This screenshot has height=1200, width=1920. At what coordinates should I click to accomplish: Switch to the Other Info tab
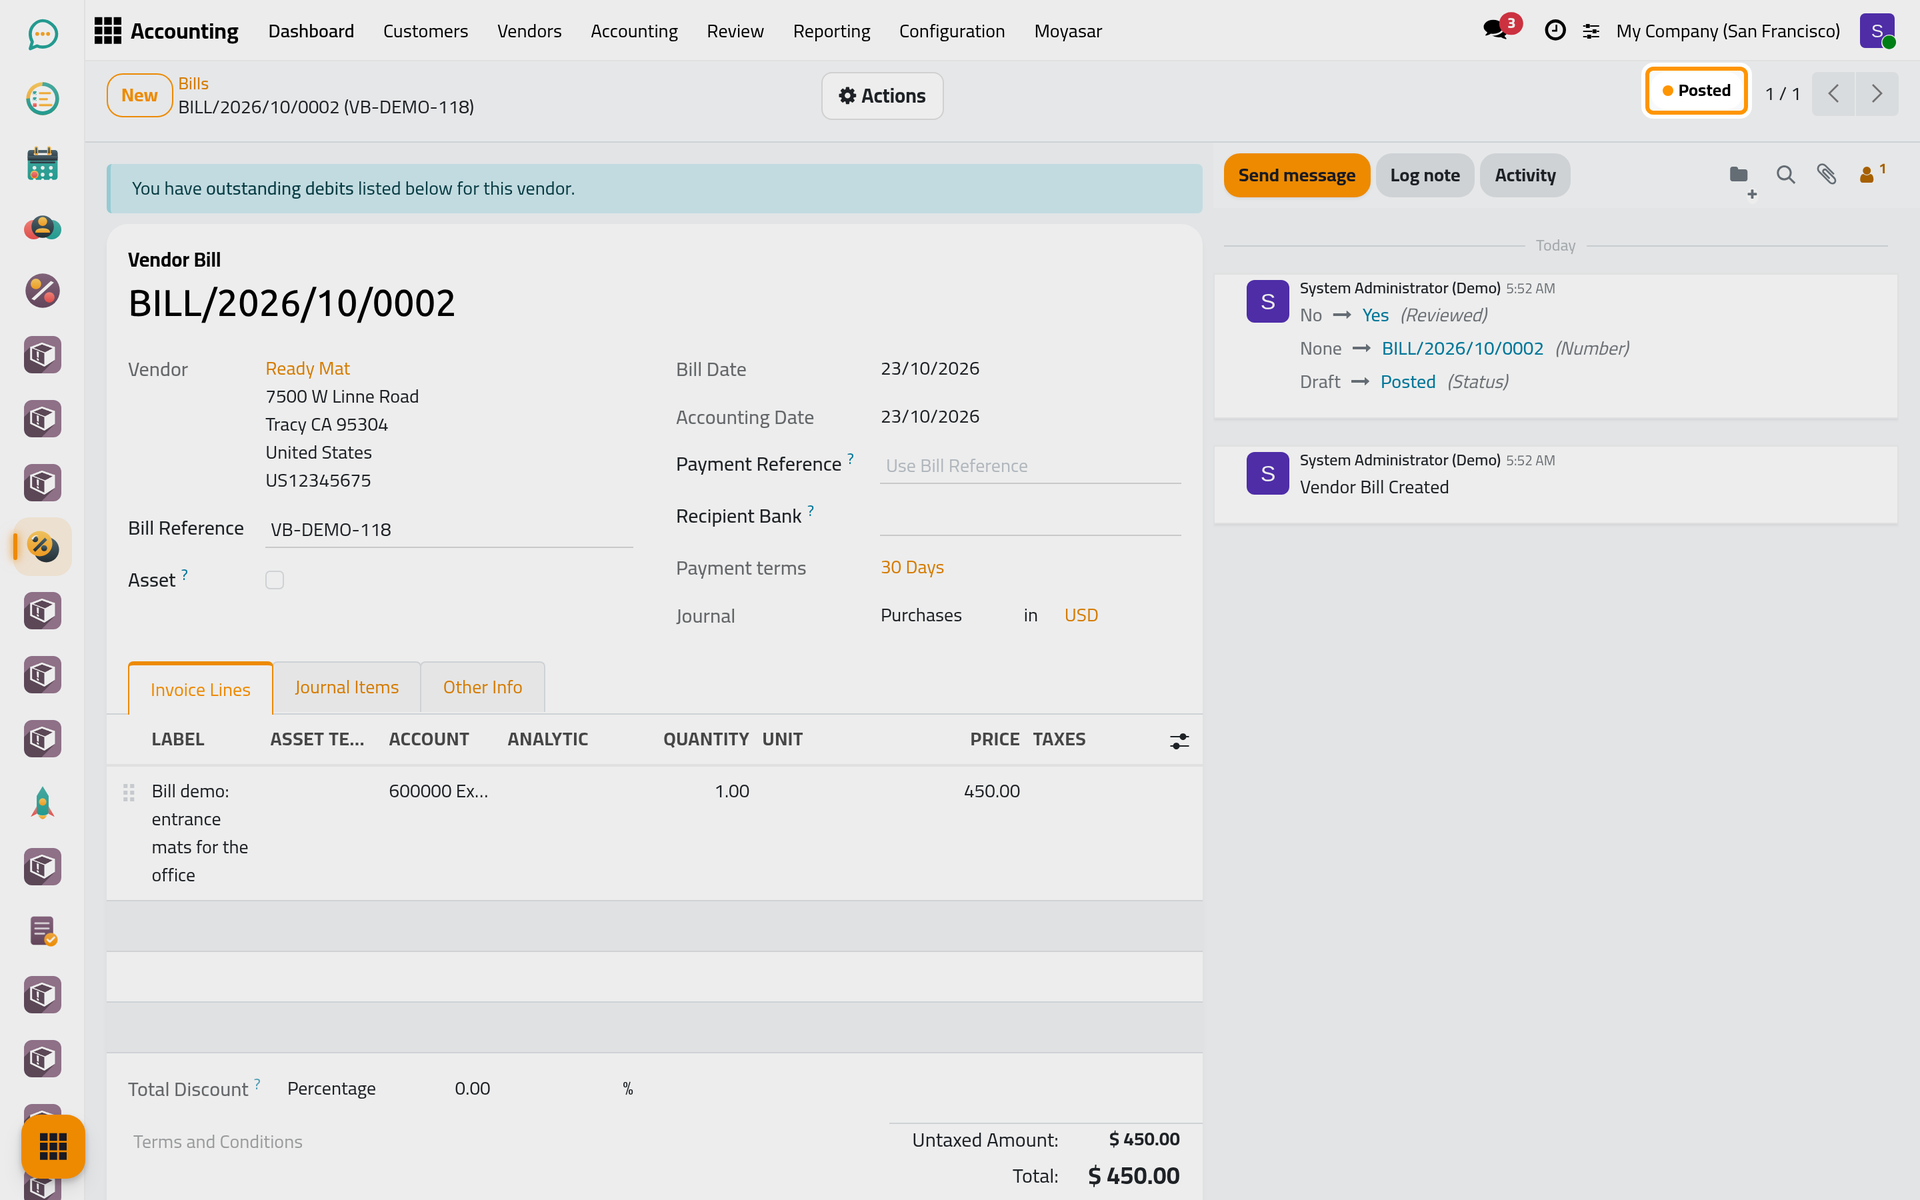[482, 687]
